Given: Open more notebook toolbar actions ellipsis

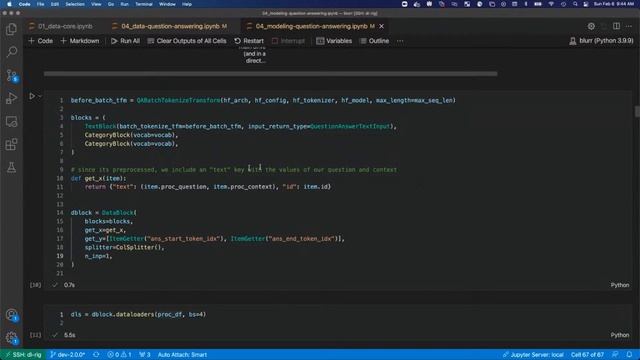Looking at the screenshot, I should pyautogui.click(x=400, y=41).
